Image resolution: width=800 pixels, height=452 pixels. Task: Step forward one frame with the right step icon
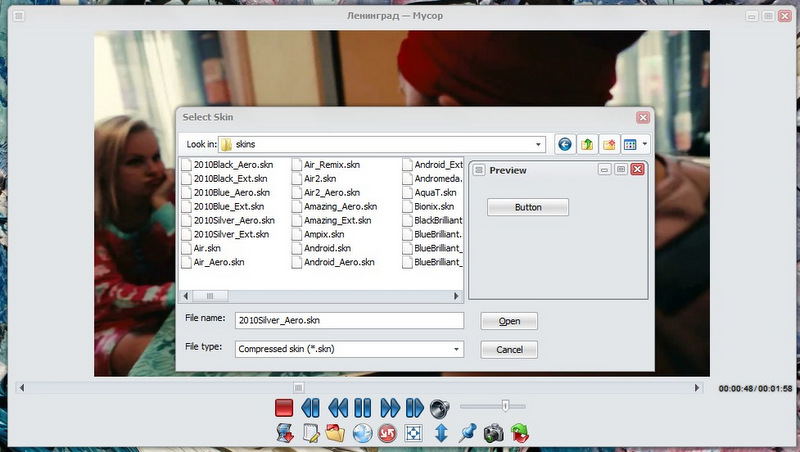click(414, 408)
